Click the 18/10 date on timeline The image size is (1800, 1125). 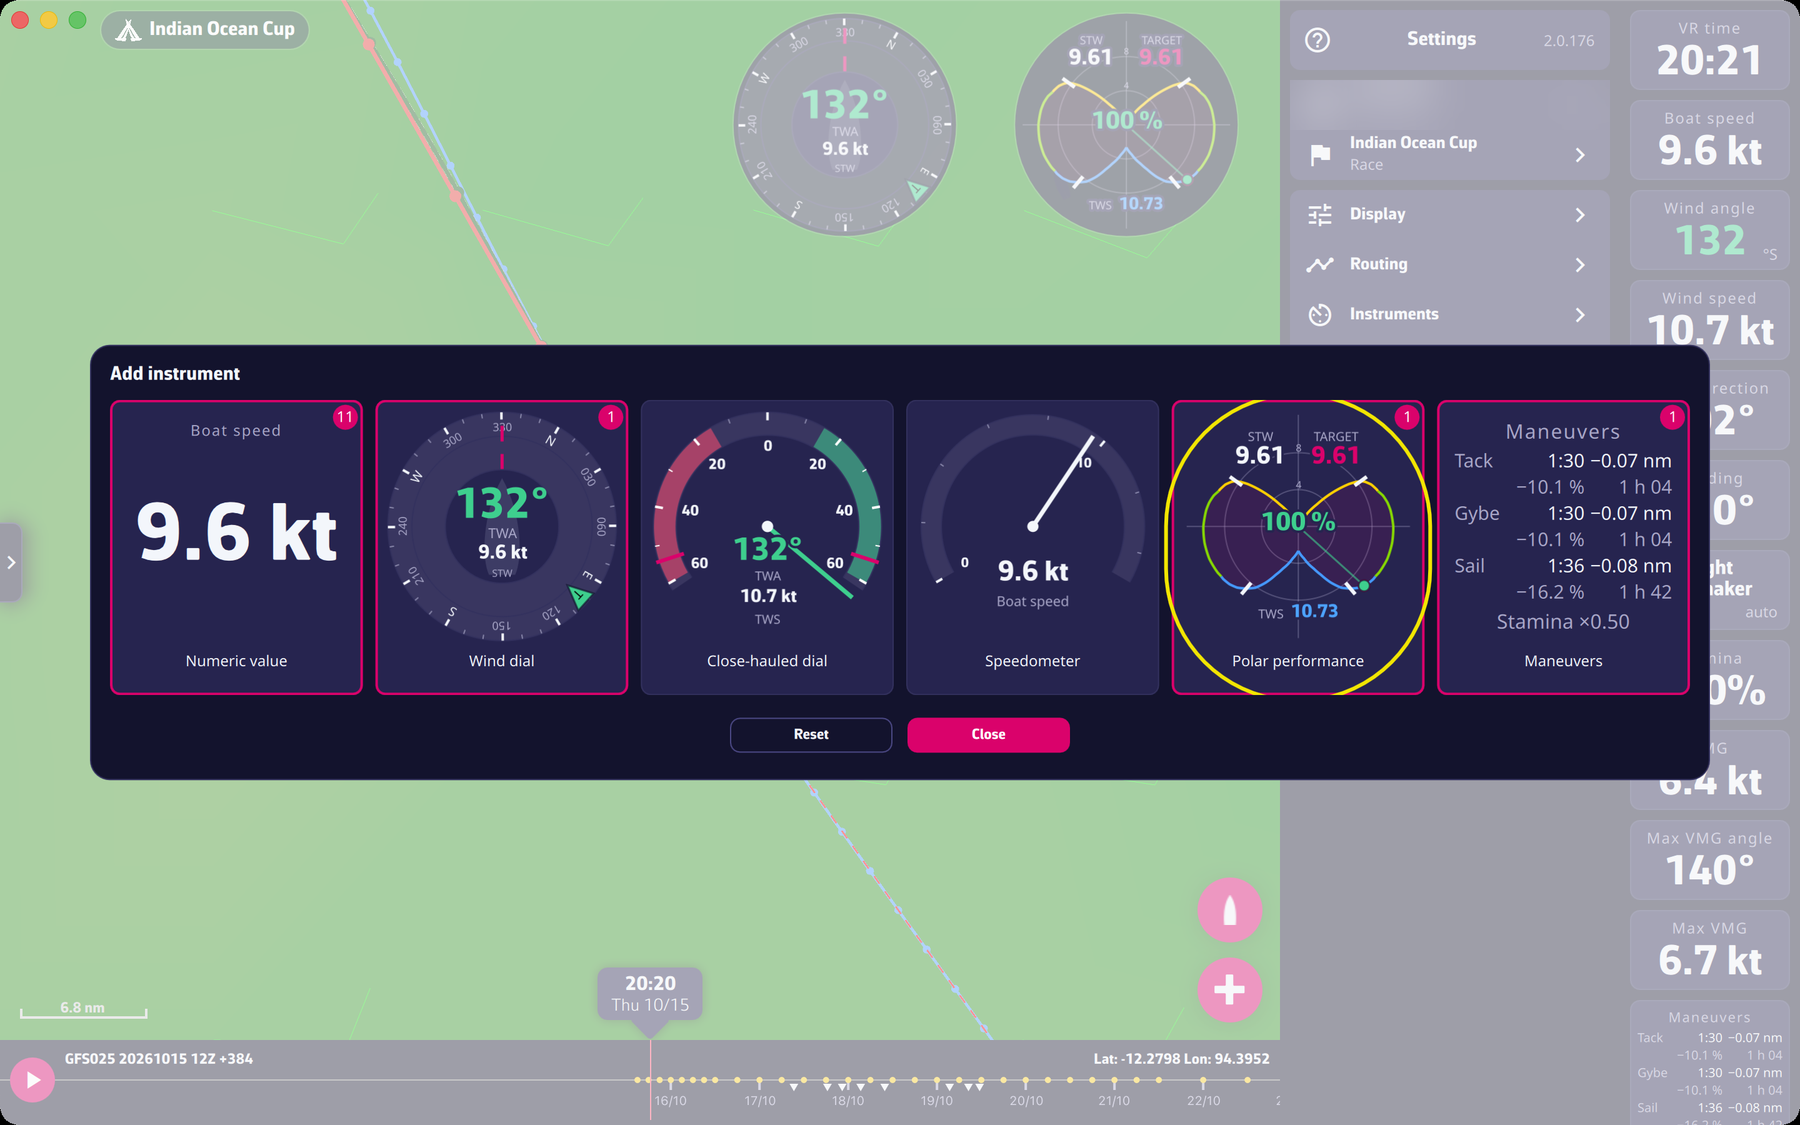[x=848, y=1101]
